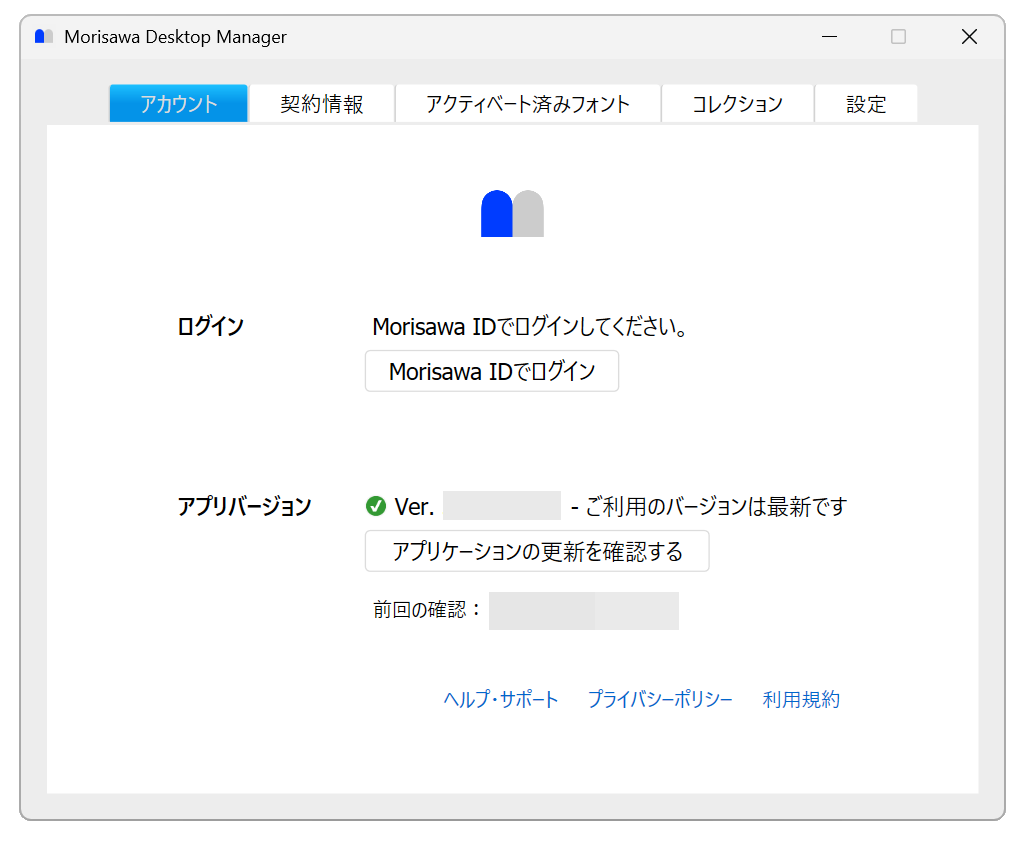Open the プライバシーポリシー link
The height and width of the screenshot is (842, 1022).
coord(660,699)
